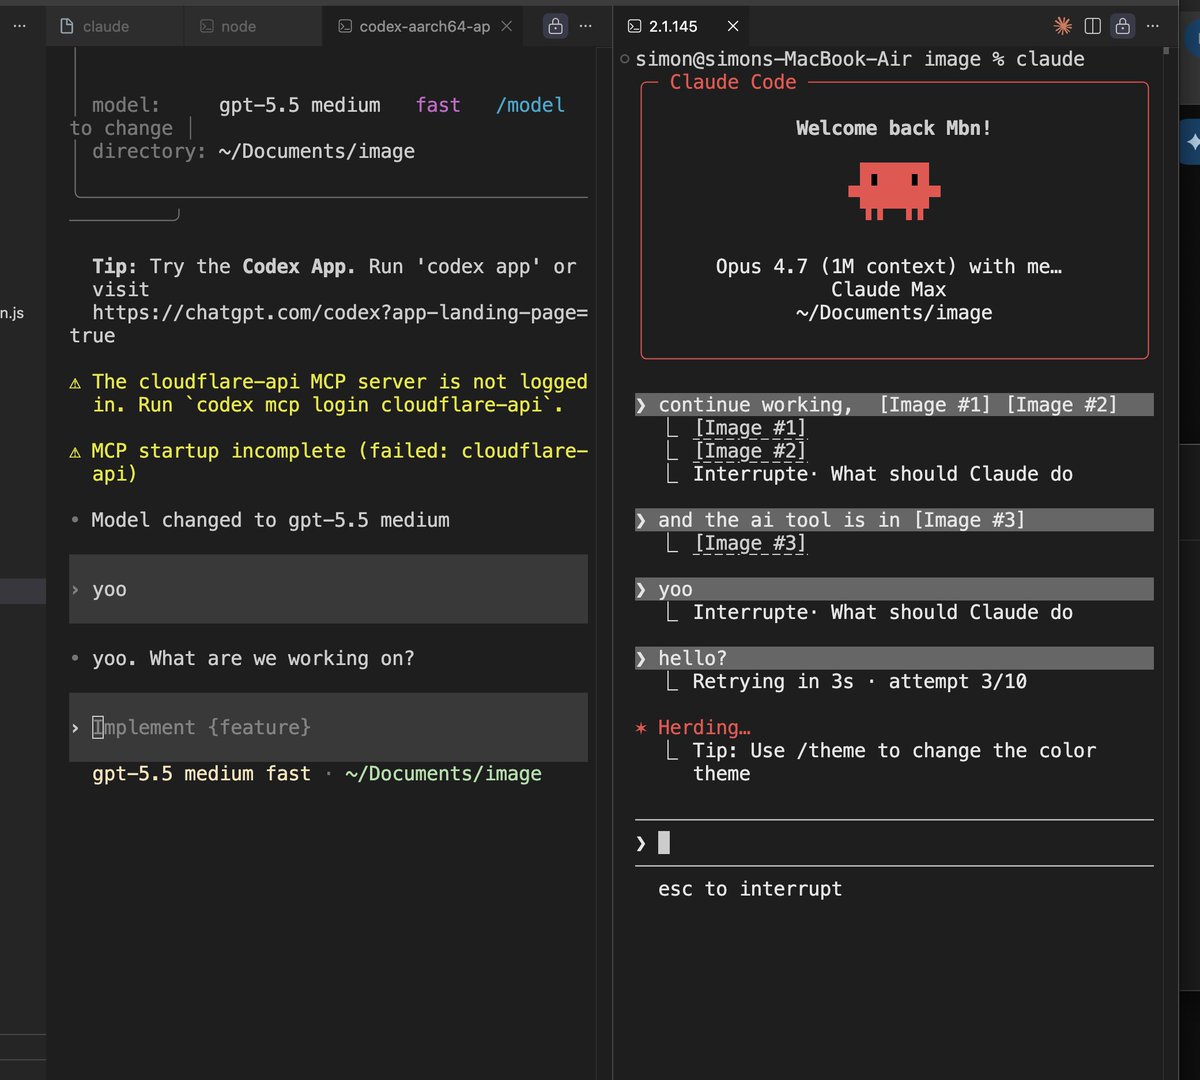Click the 'fast' label in Codex model line
Screen dimensions: 1200x1080
point(438,105)
